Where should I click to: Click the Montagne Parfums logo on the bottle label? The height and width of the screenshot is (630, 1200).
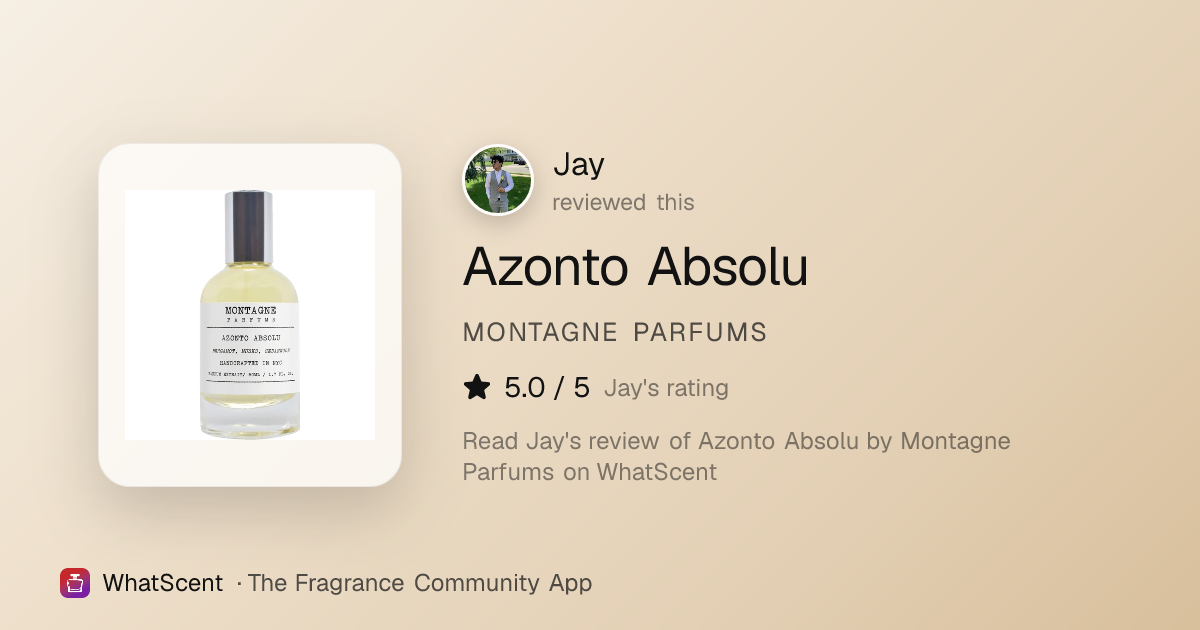pos(249,315)
